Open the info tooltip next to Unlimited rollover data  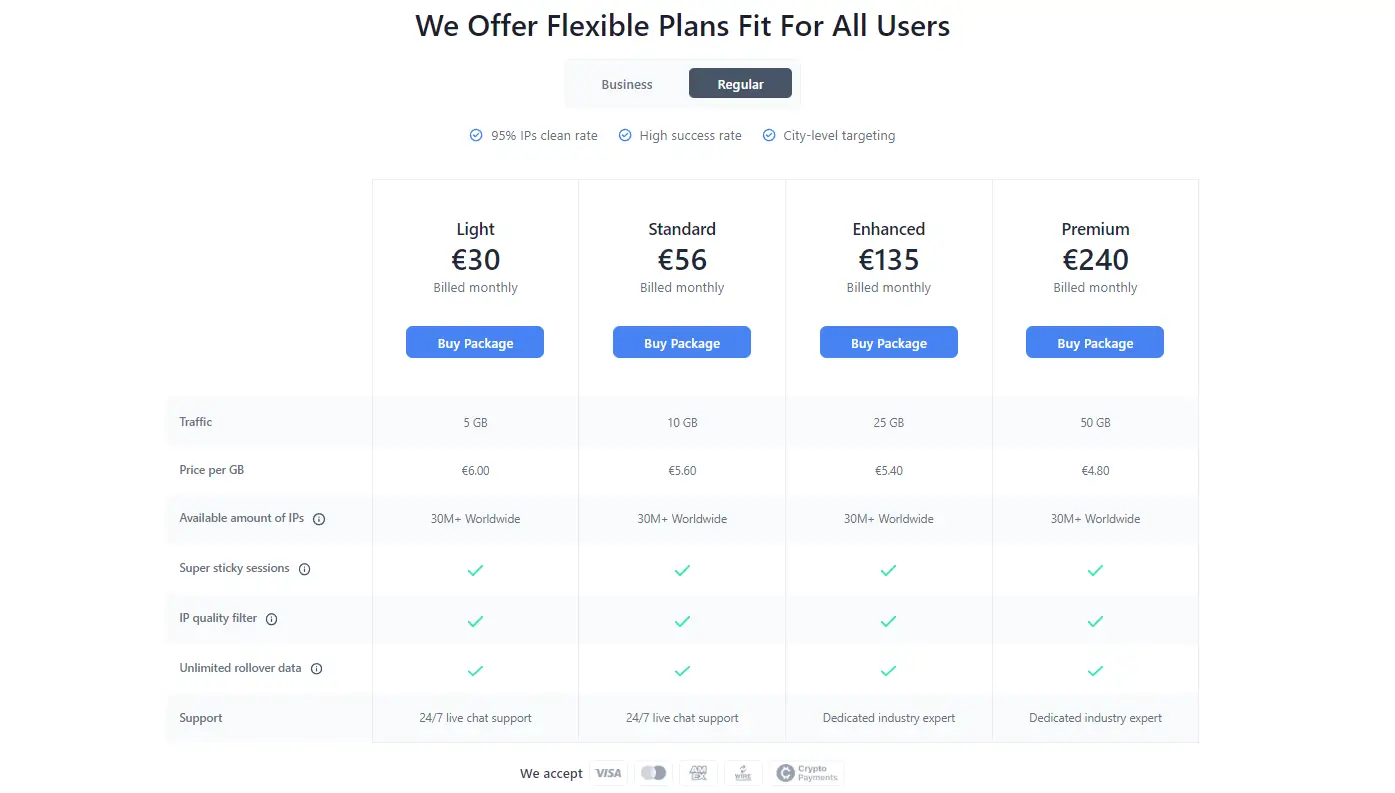317,668
